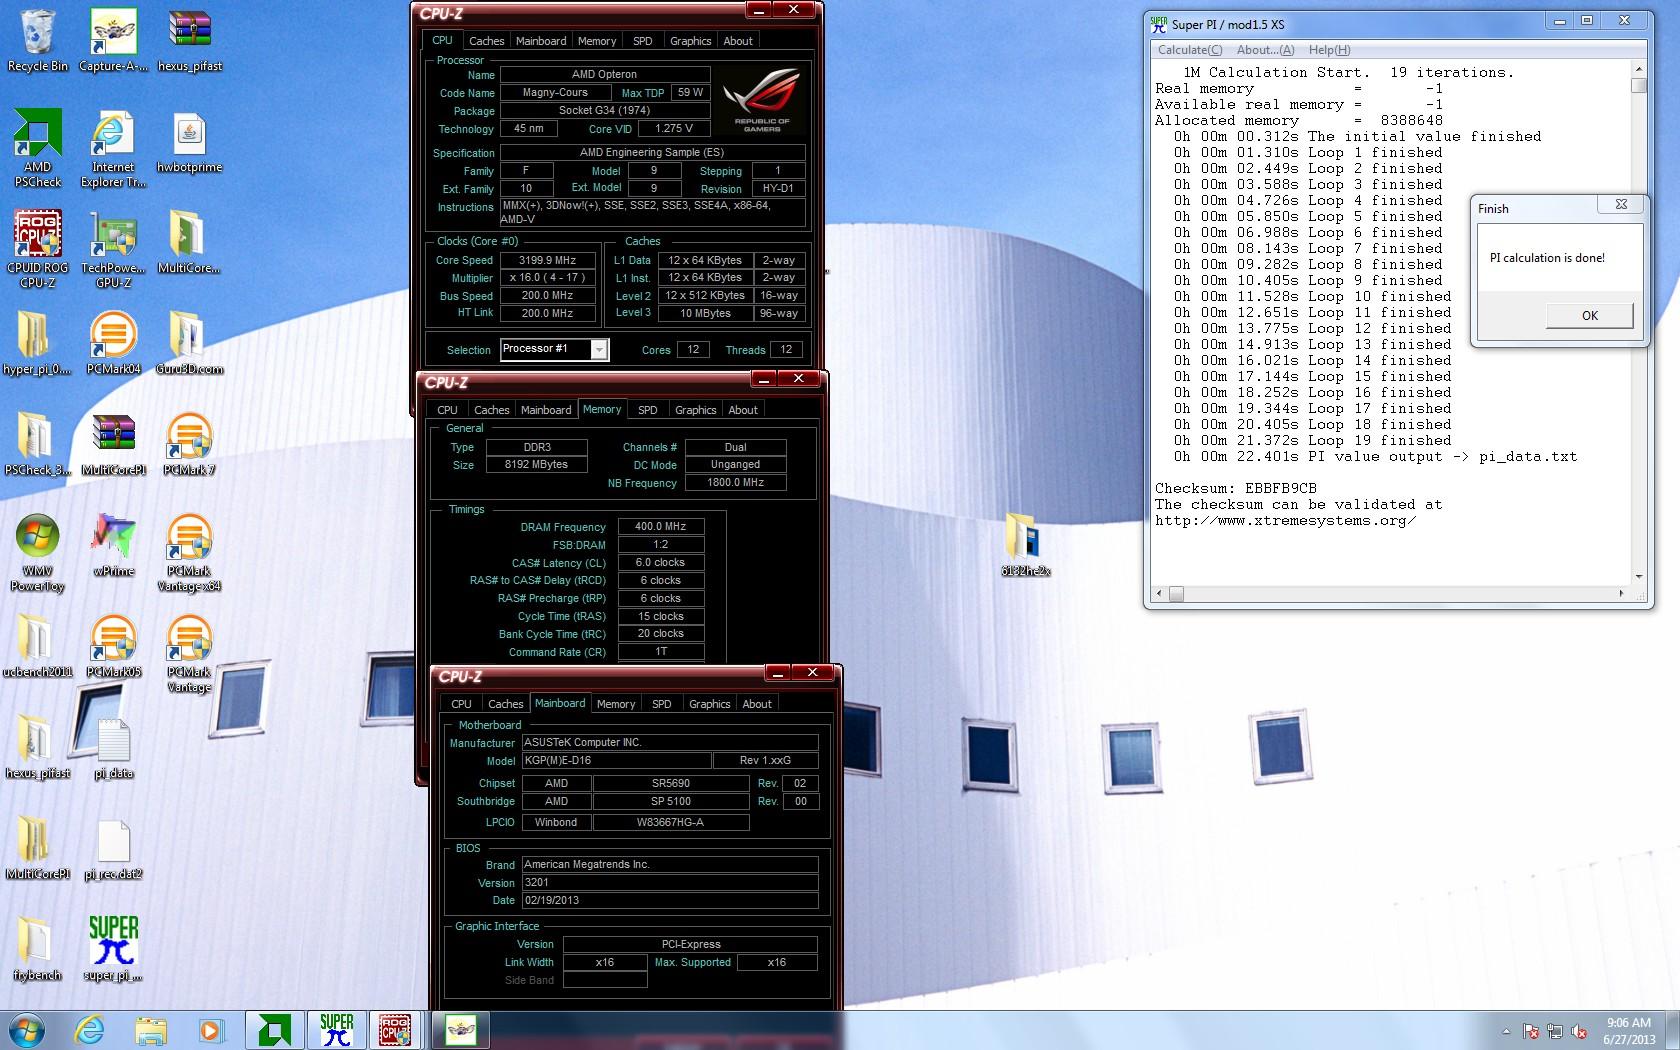1680x1050 pixels.
Task: Open Windows Media Player taskbar icon
Action: coord(211,1030)
